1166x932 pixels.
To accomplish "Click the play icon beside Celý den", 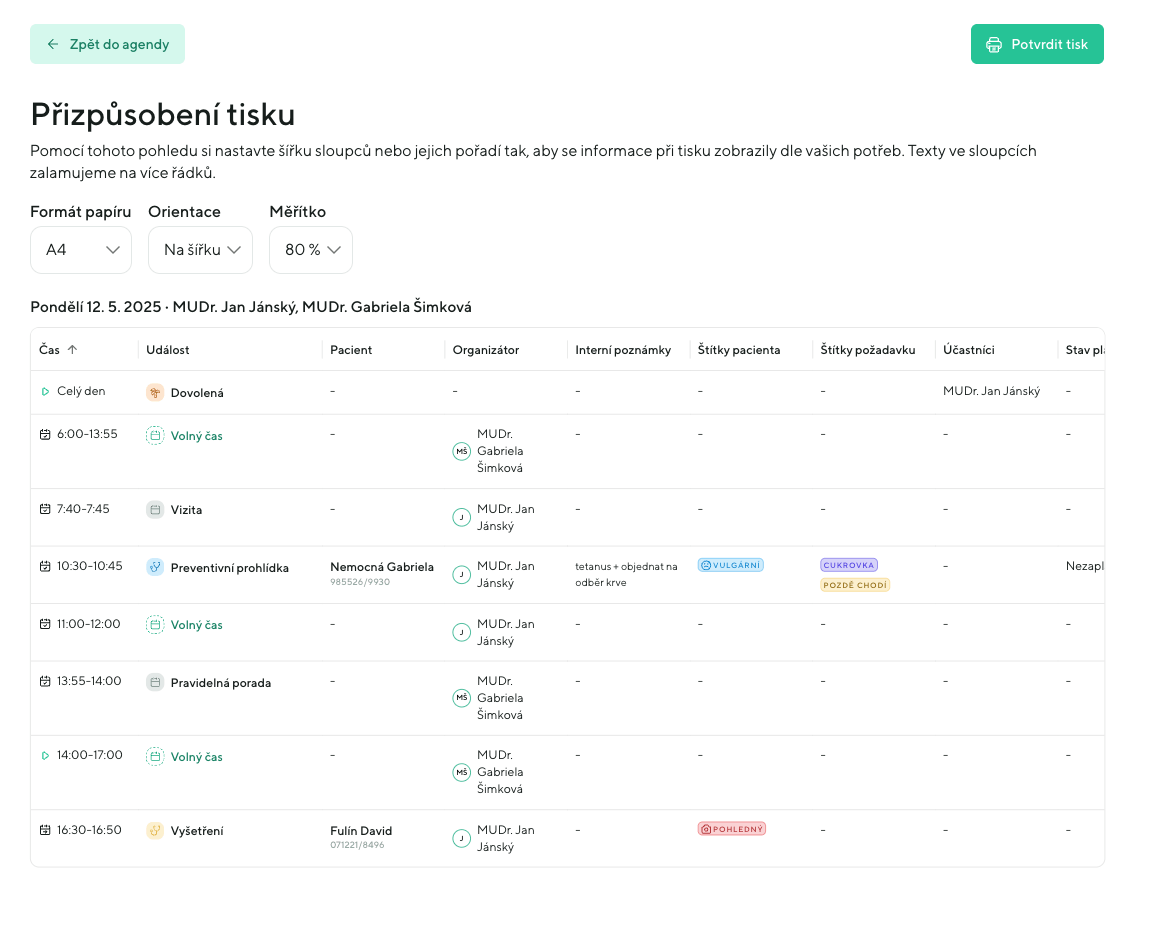I will 45,392.
